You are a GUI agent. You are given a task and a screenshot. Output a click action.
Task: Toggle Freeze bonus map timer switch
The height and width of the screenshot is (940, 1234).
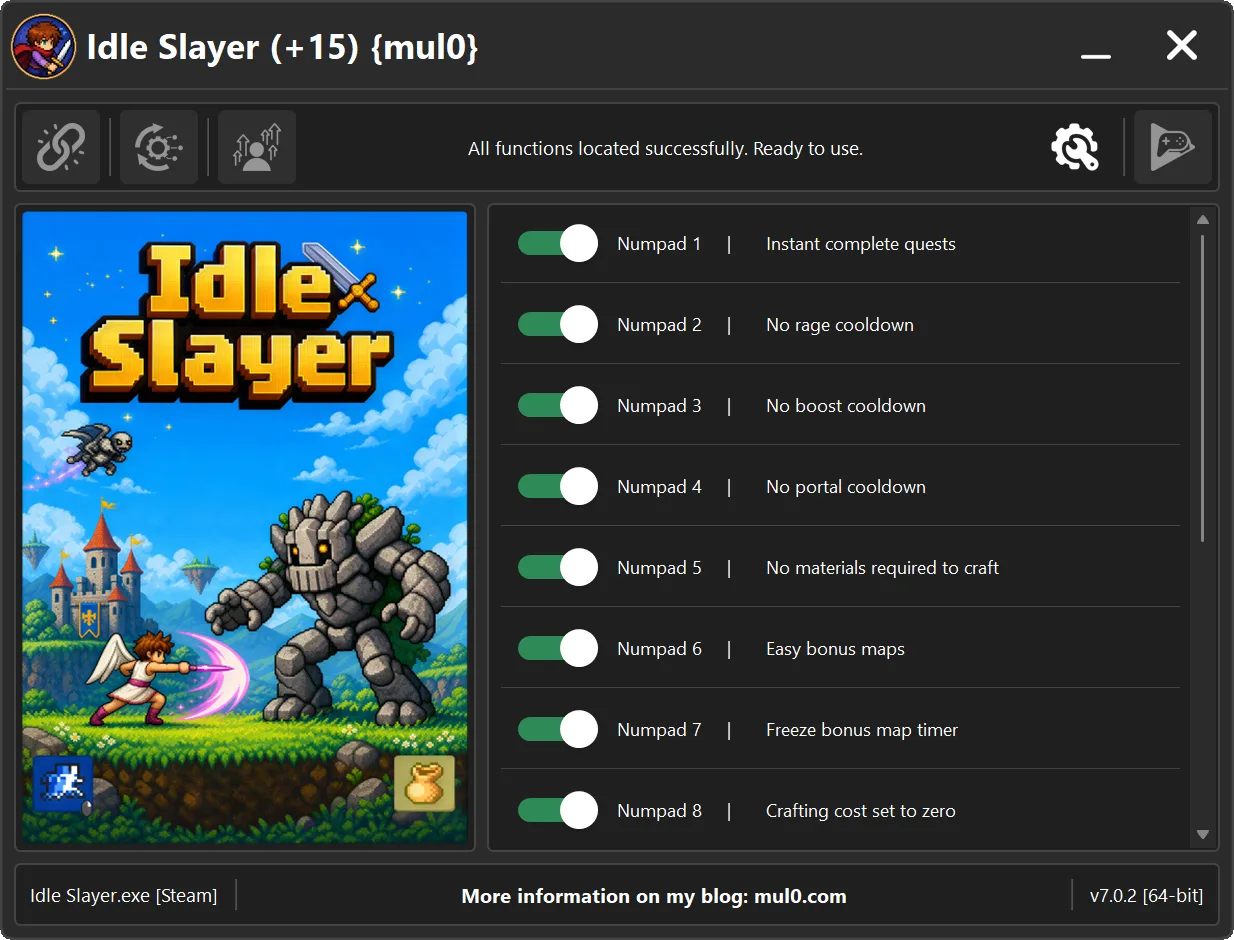point(558,729)
